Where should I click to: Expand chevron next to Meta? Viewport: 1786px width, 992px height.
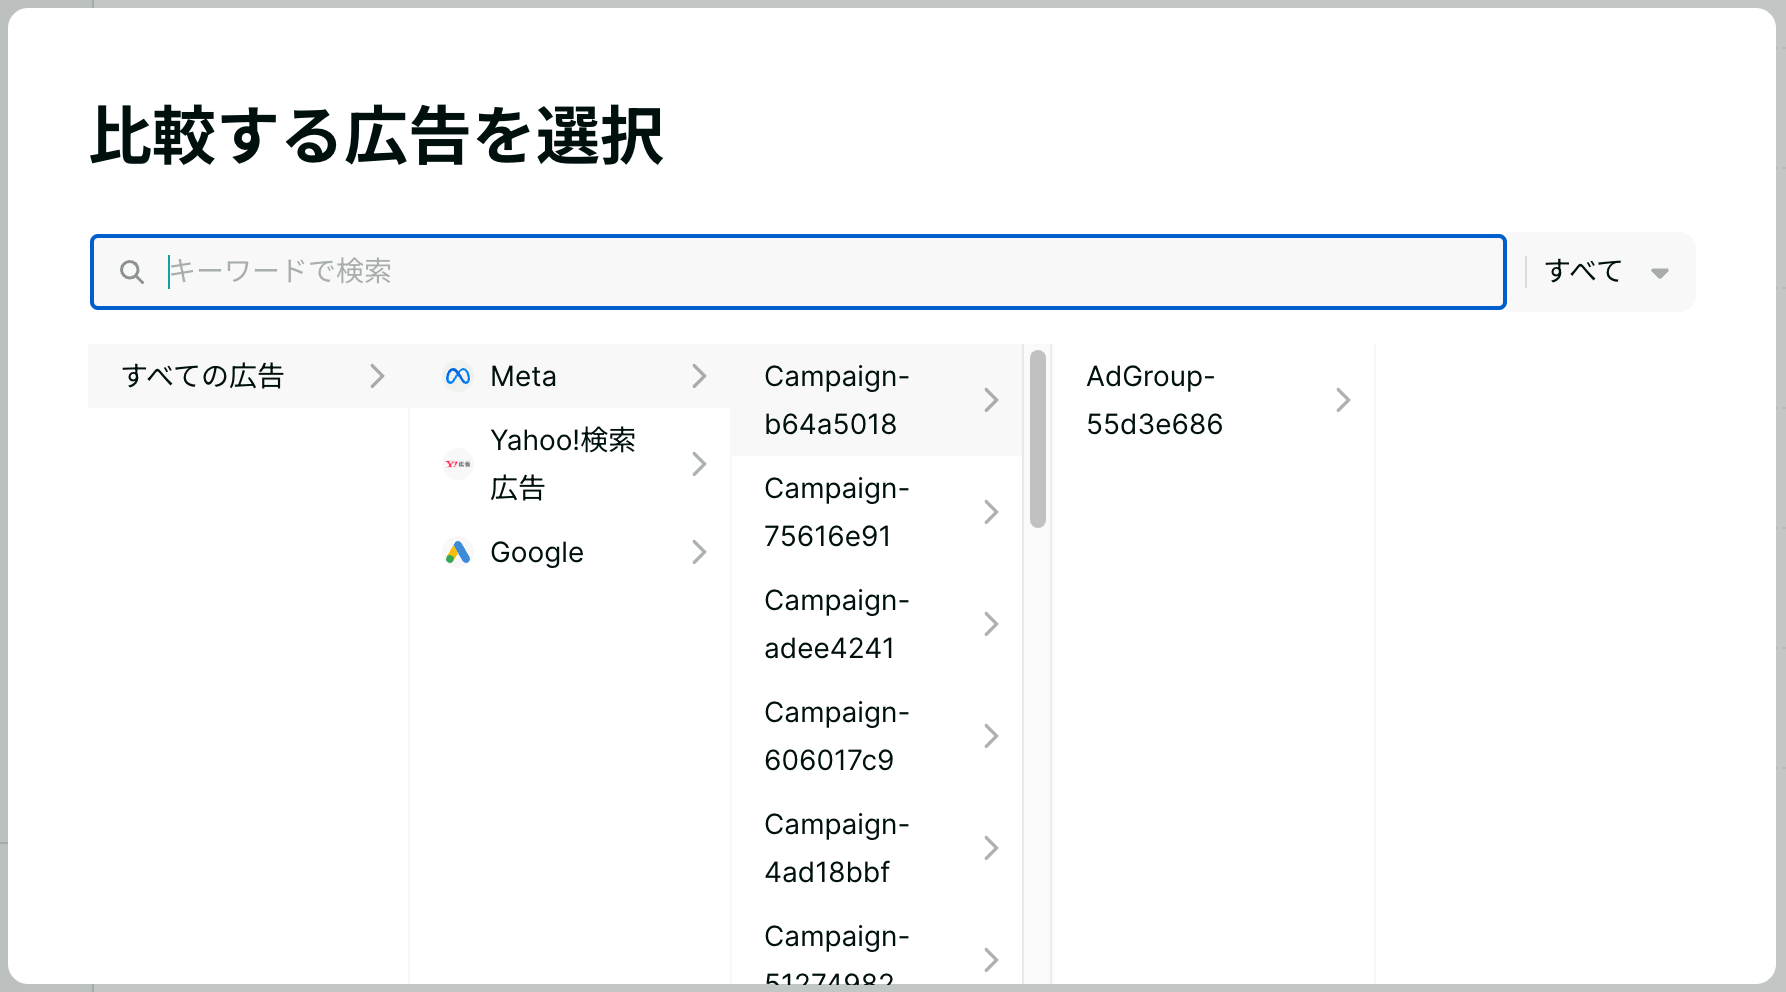699,376
